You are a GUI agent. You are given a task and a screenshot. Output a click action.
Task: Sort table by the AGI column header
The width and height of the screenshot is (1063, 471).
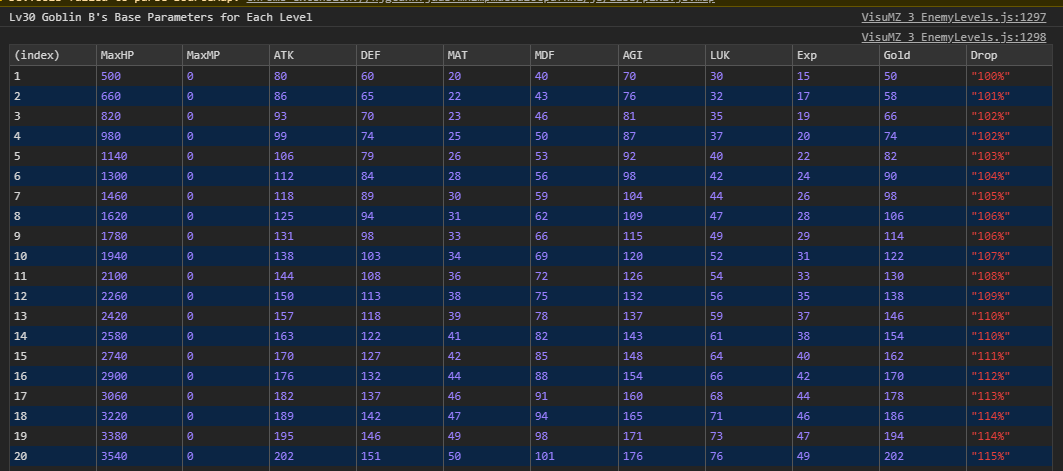tap(631, 55)
